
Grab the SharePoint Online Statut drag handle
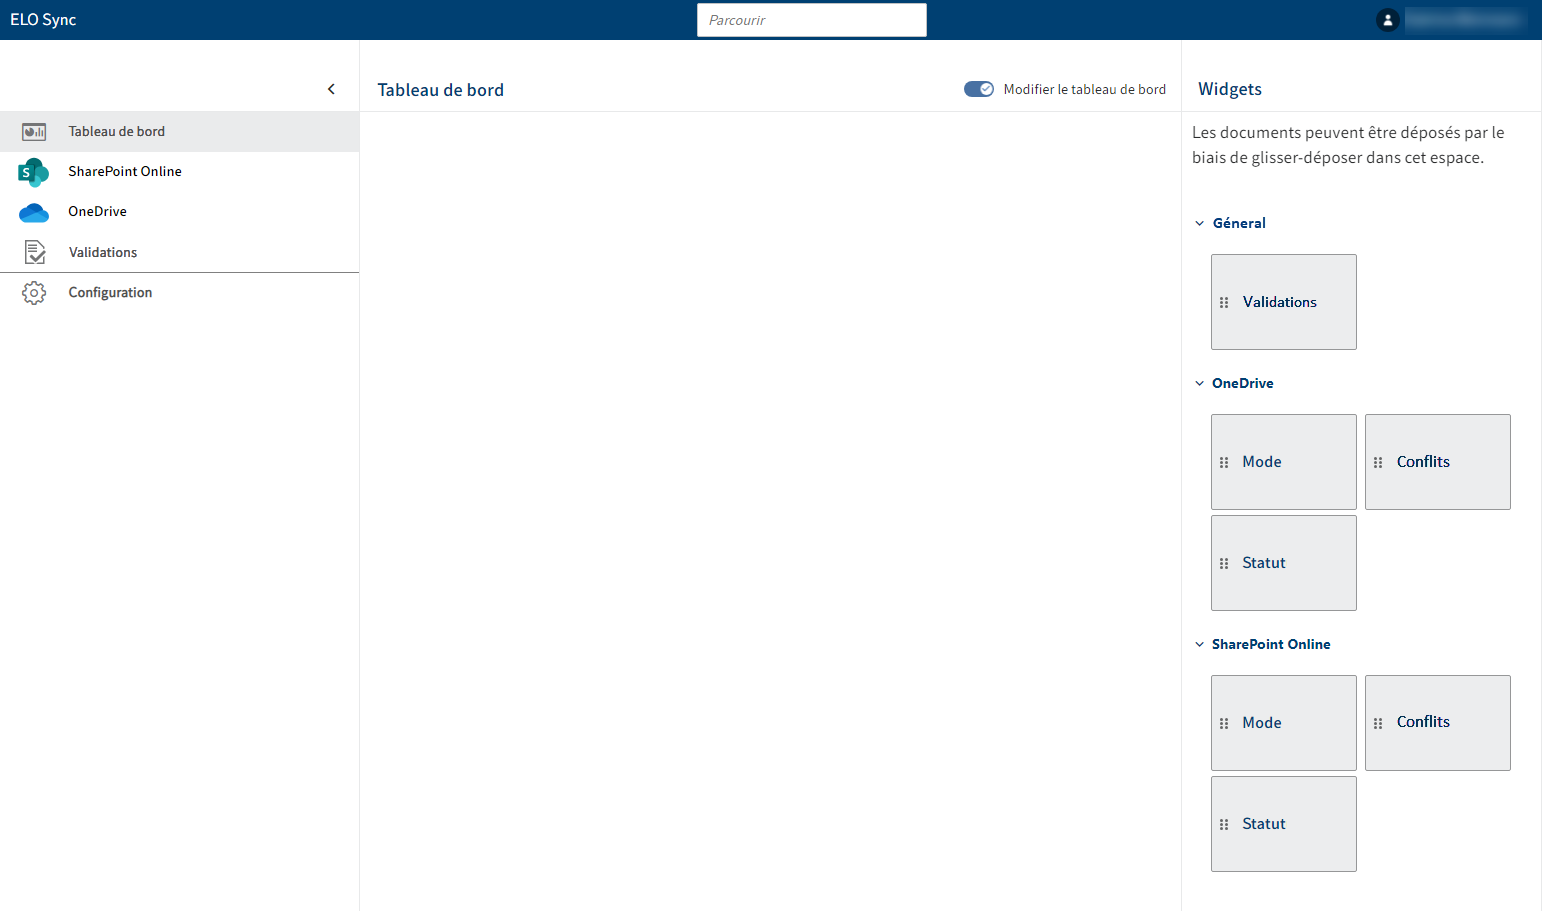[1224, 824]
